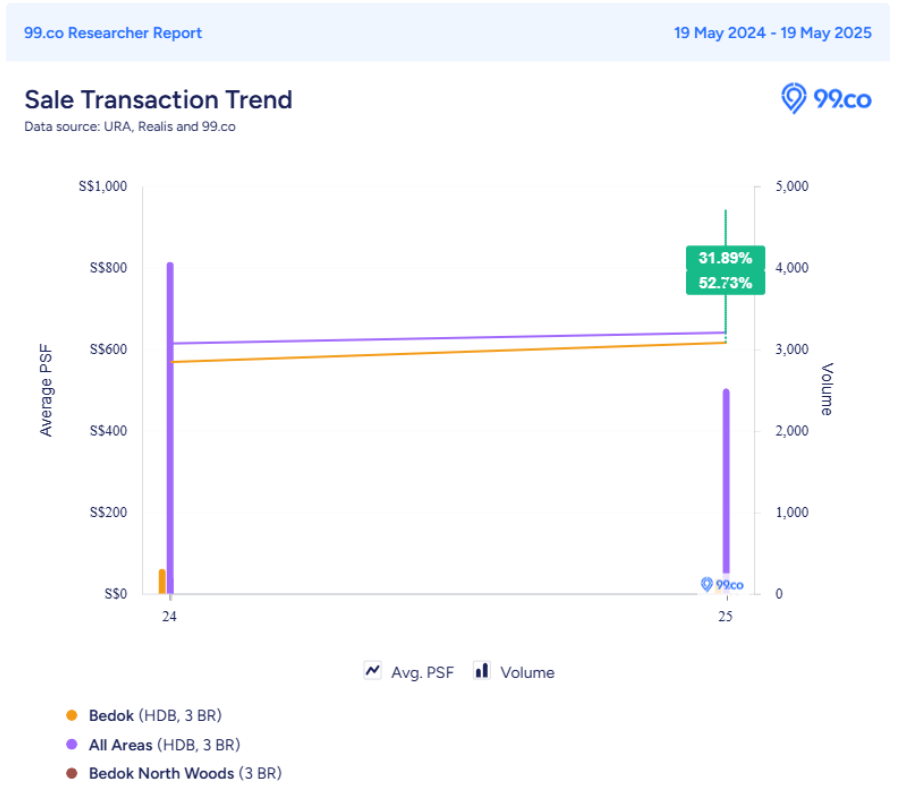The height and width of the screenshot is (792, 911).
Task: Click the Avg. PSF line chart legend icon
Action: 372,671
